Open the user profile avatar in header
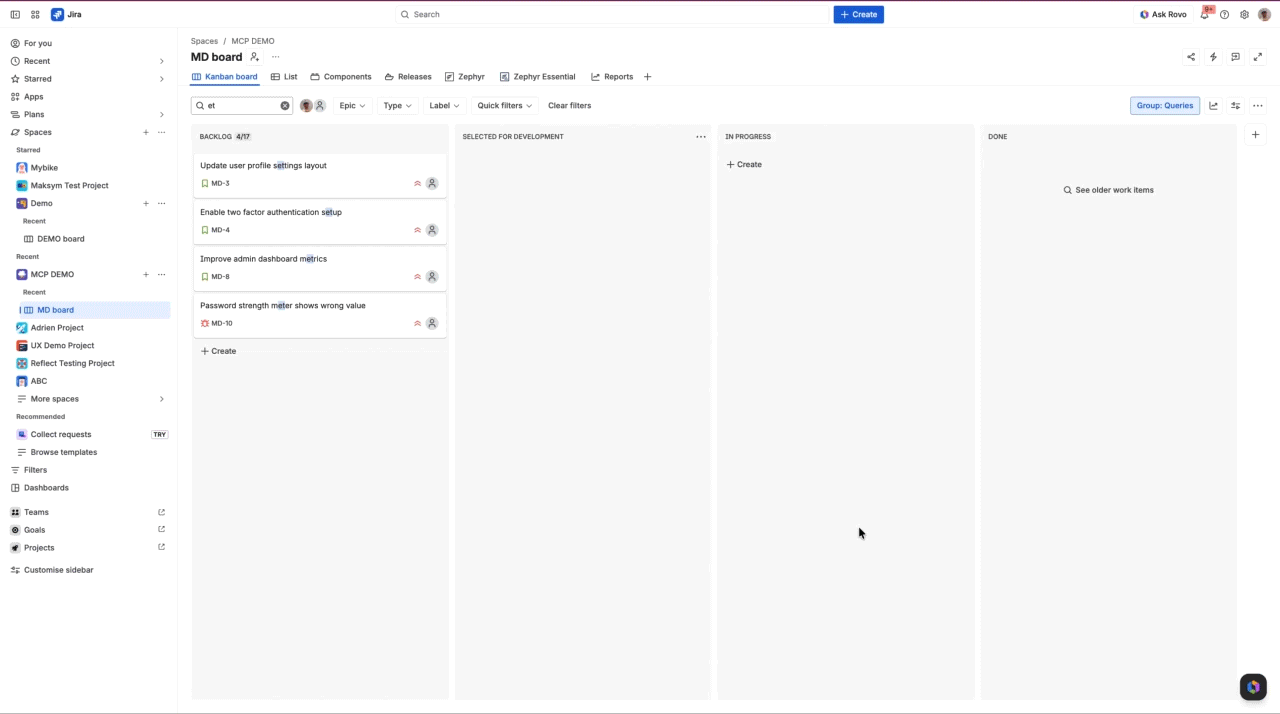Screen dimensions: 1280x714 1264,15
